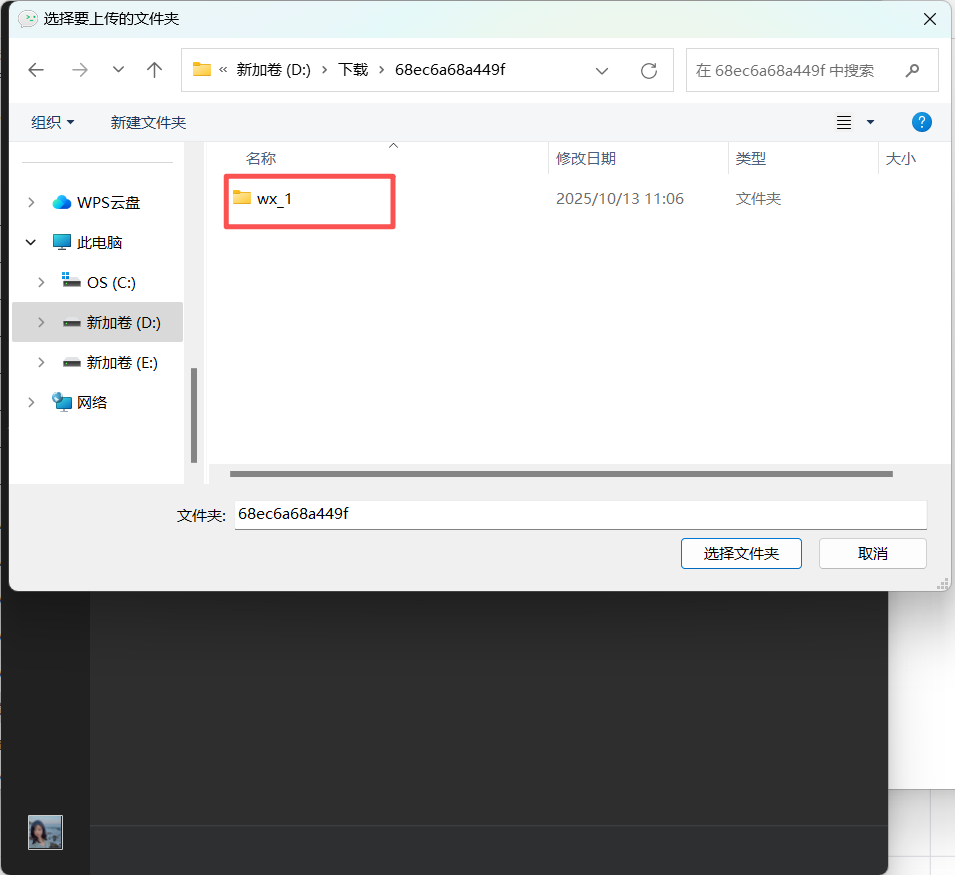This screenshot has height=875, width=955.
Task: Expand the address bar history dropdown
Action: 602,71
